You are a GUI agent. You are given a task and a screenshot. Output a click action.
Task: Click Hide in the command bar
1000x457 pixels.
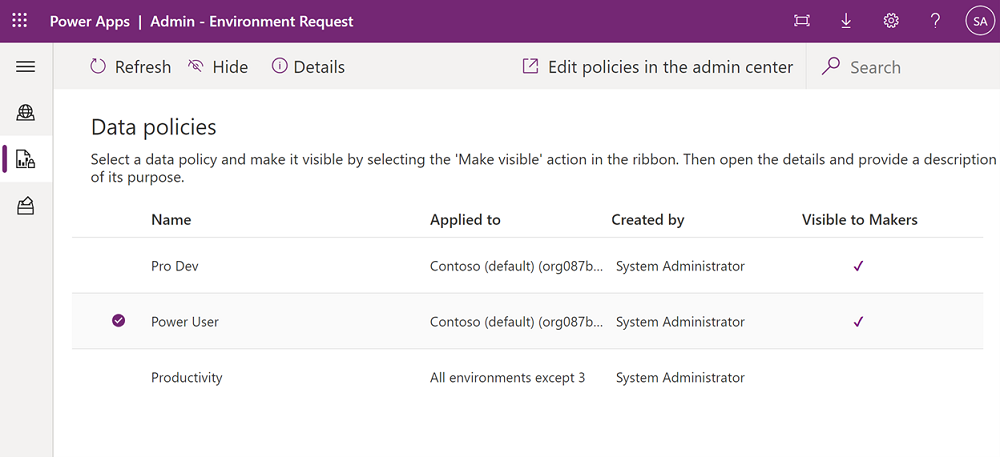point(218,67)
